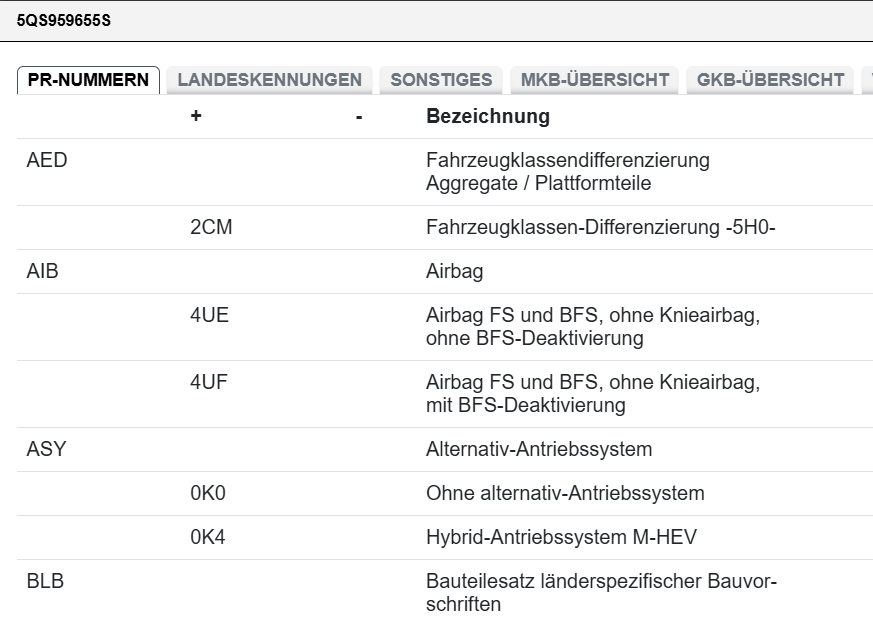Screen dimensions: 873x625
Task: Switch to the GKB-ÜBERSICHT tab
Action: click(770, 80)
